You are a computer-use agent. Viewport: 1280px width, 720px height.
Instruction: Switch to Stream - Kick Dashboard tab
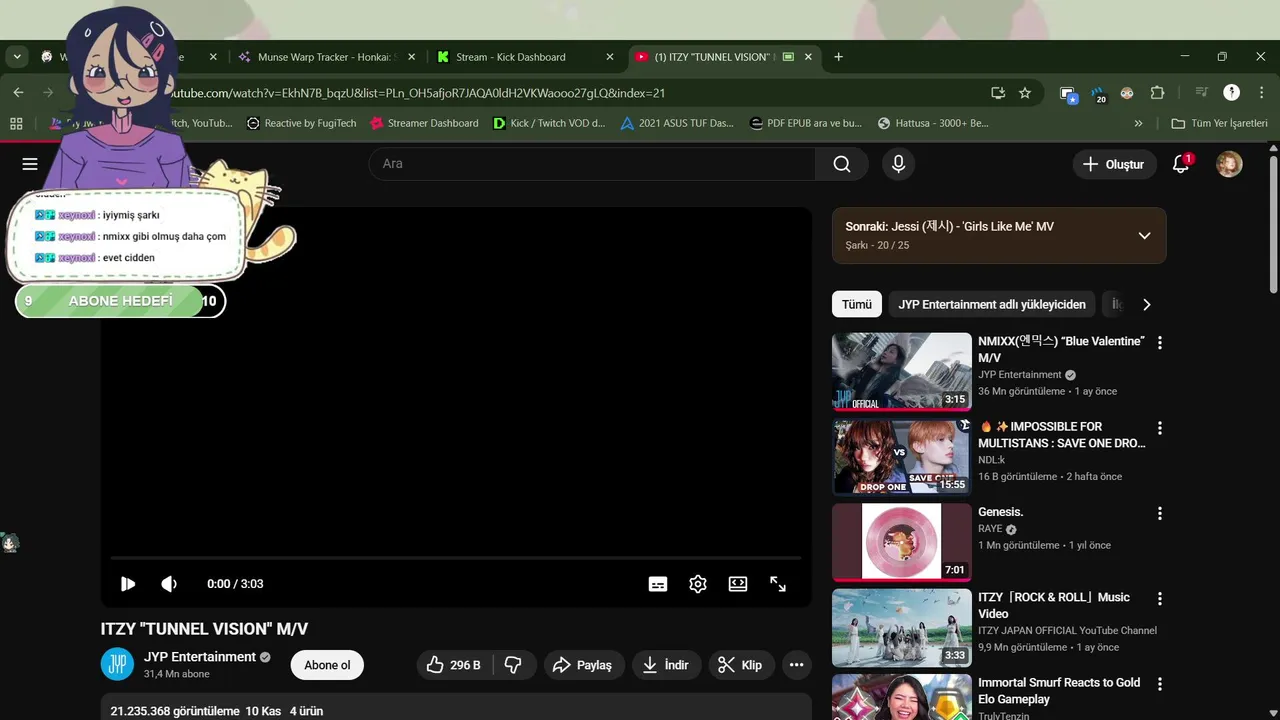pos(524,57)
